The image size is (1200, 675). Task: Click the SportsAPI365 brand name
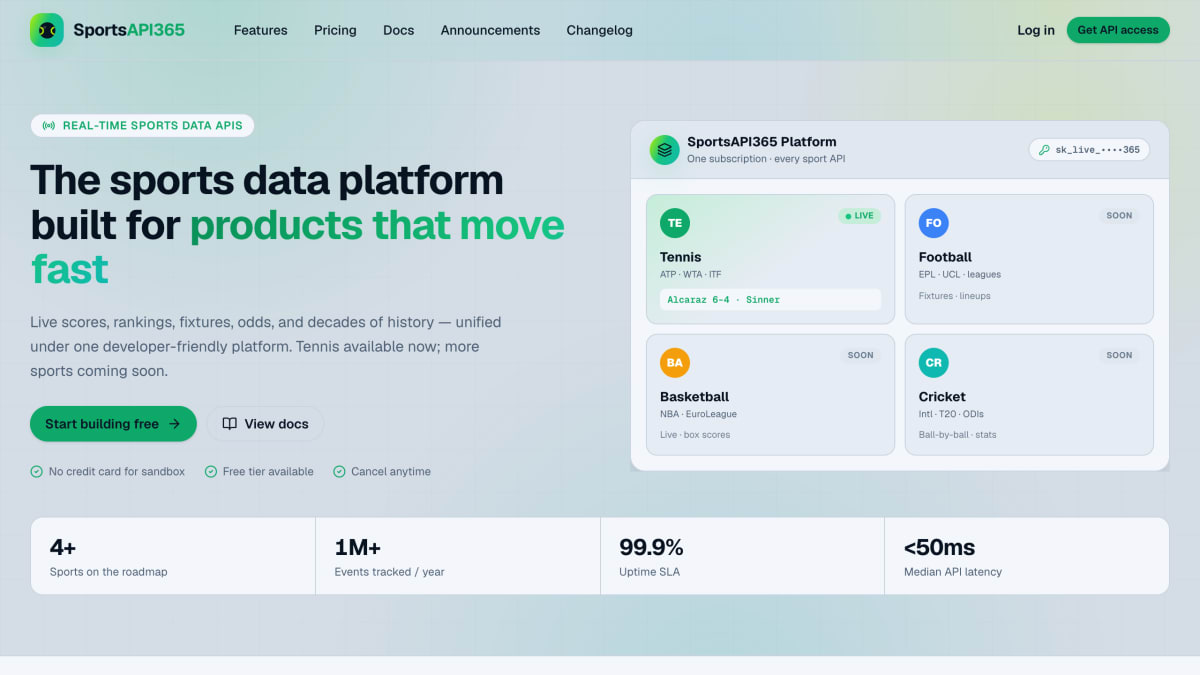click(x=129, y=30)
